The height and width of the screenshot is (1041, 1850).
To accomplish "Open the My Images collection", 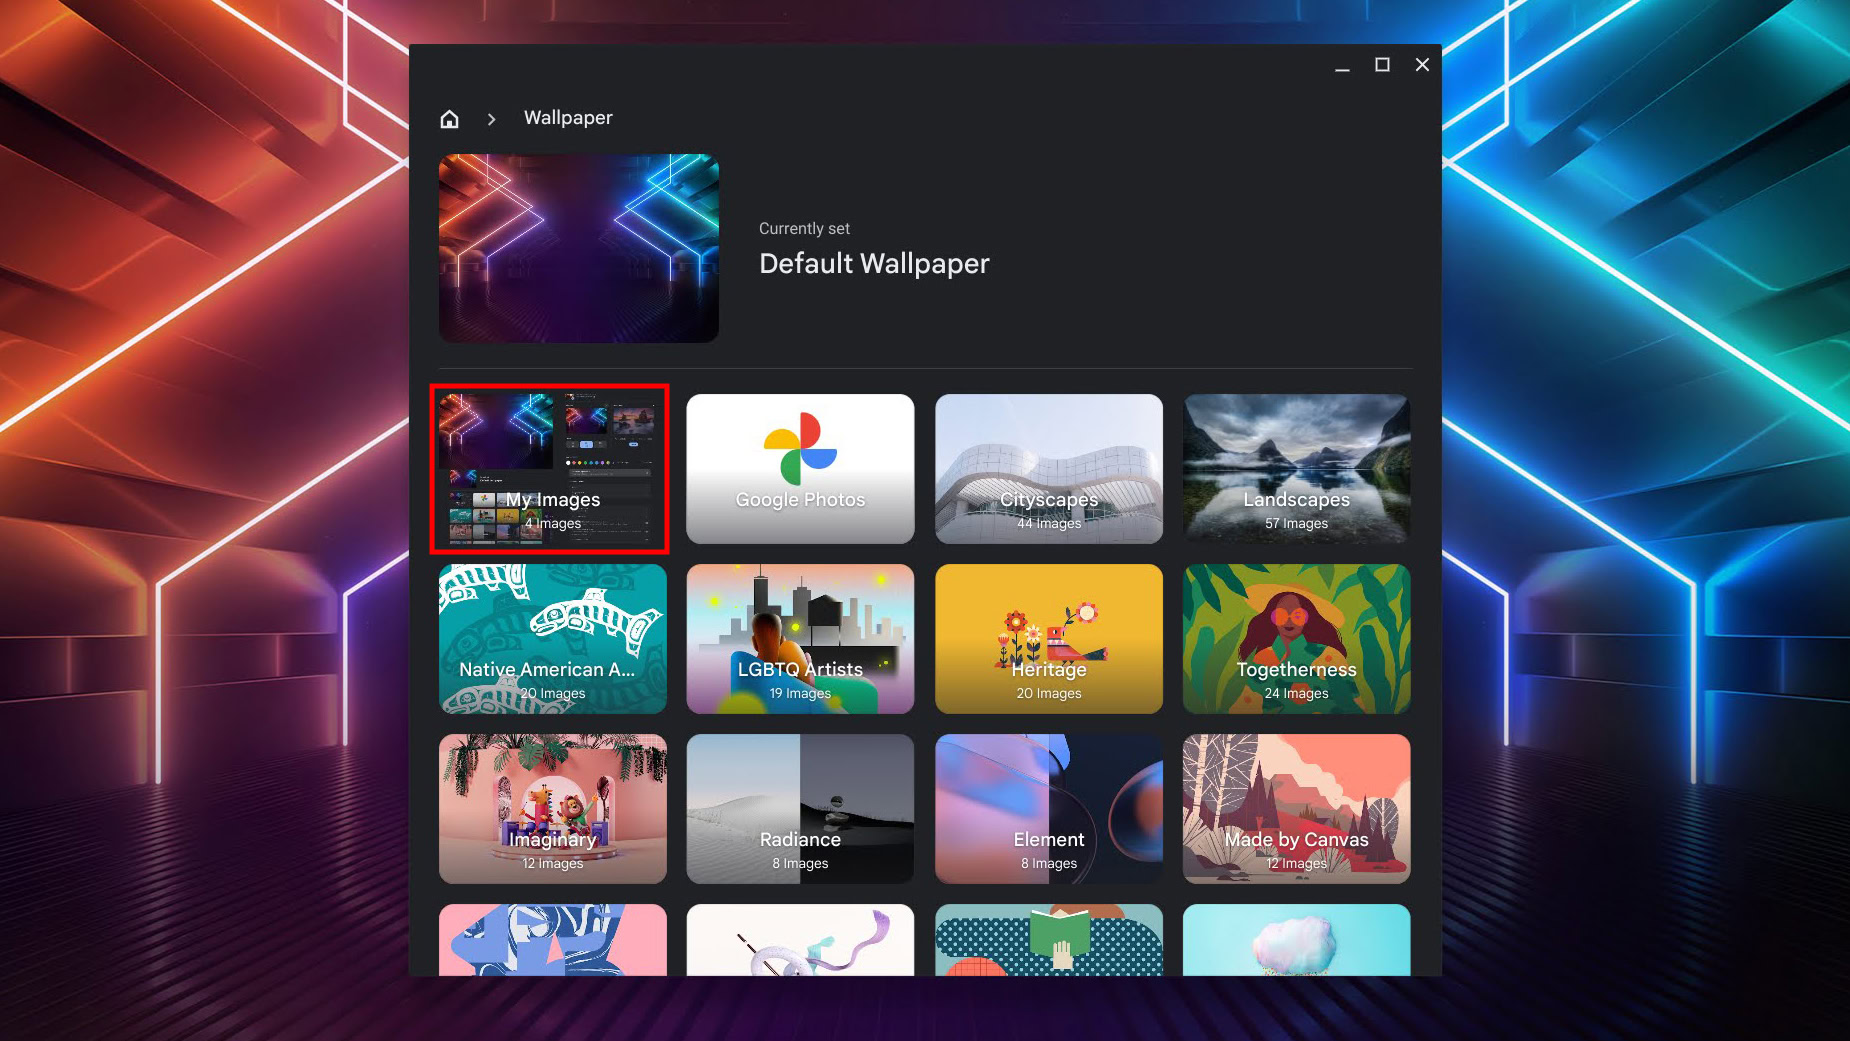I will pos(553,469).
